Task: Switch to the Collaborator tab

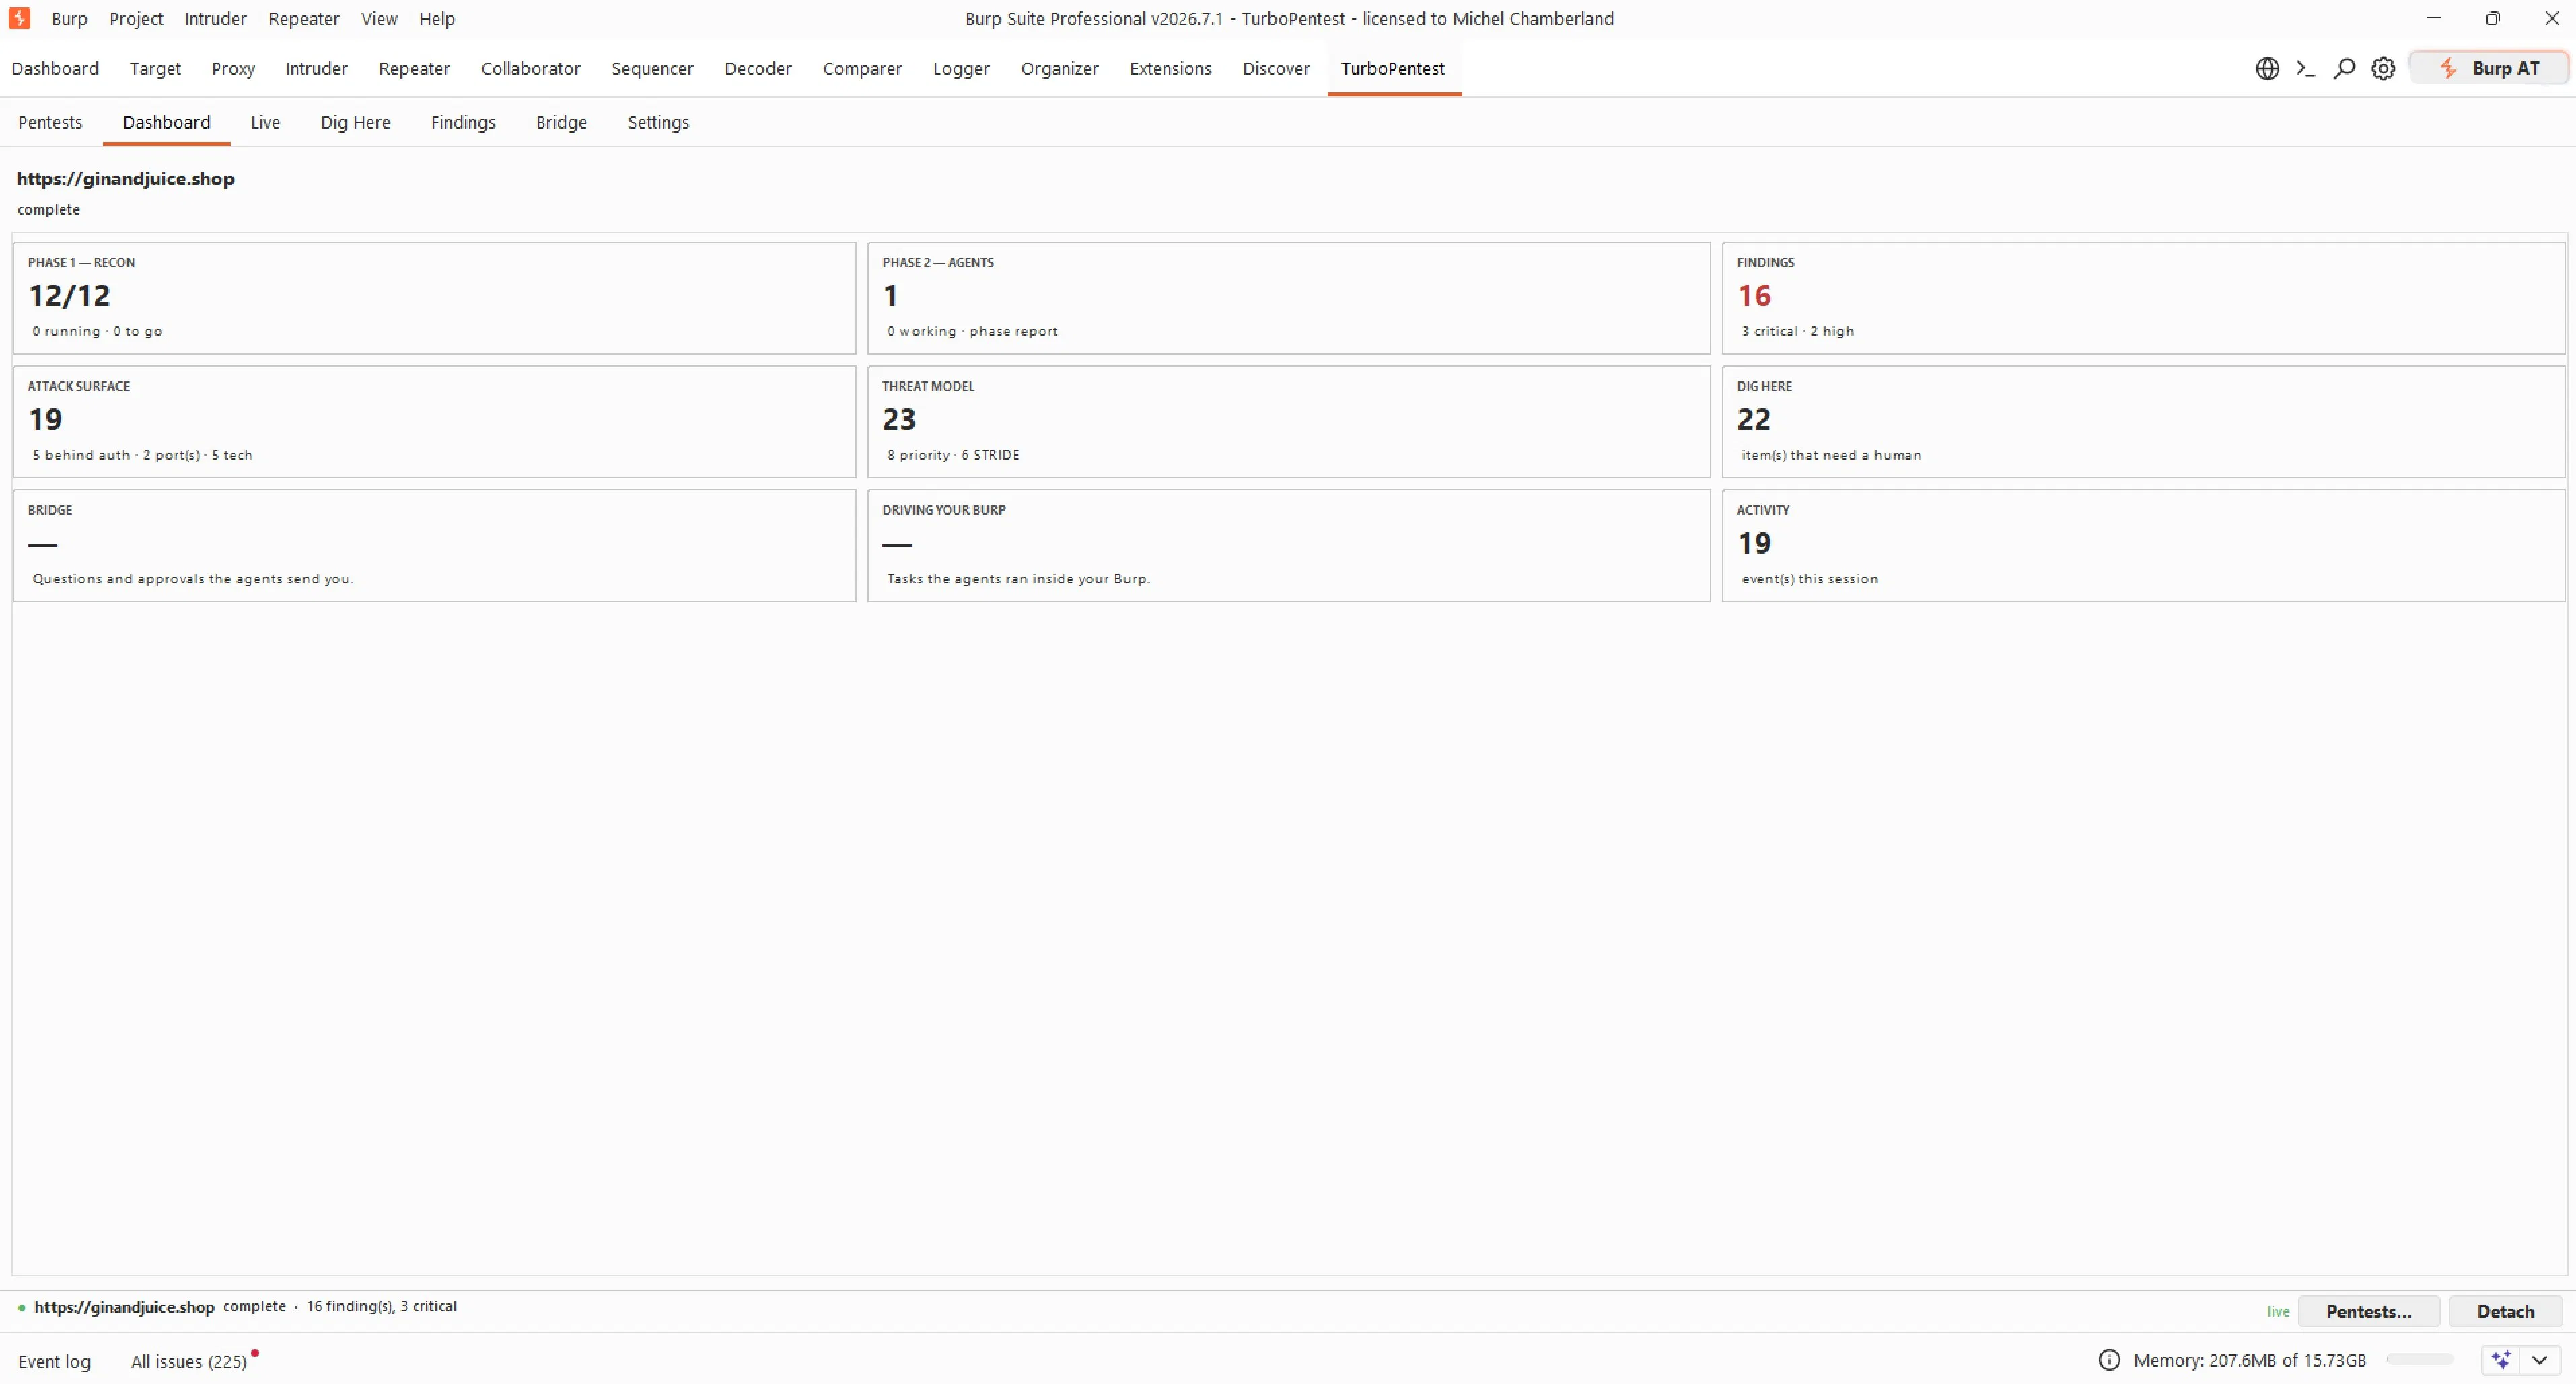Action: point(530,68)
